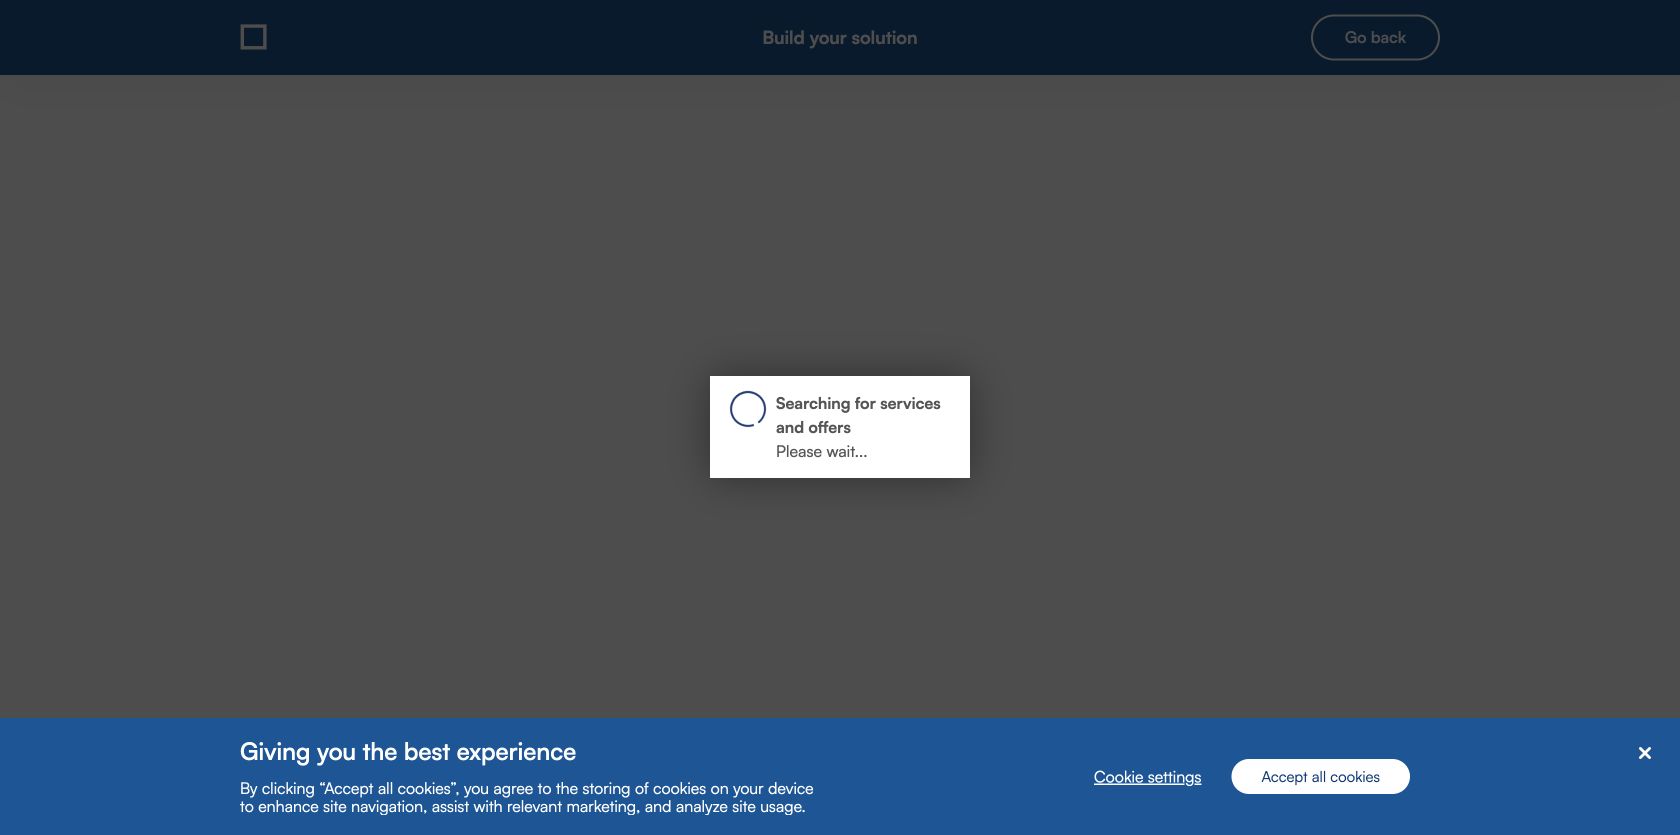This screenshot has height=835, width=1680.
Task: Click the loading spinner icon
Action: coord(748,409)
